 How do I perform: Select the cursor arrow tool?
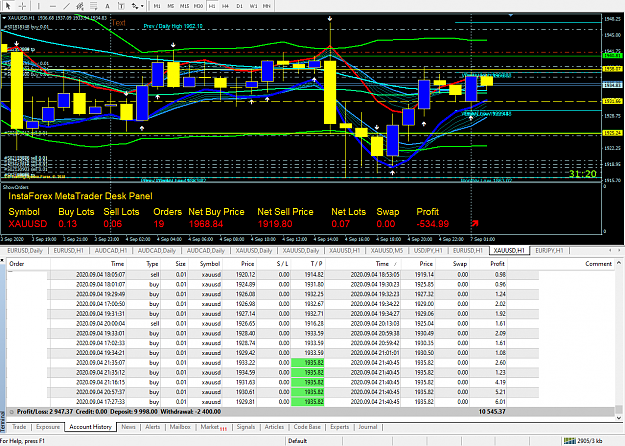(8, 6)
